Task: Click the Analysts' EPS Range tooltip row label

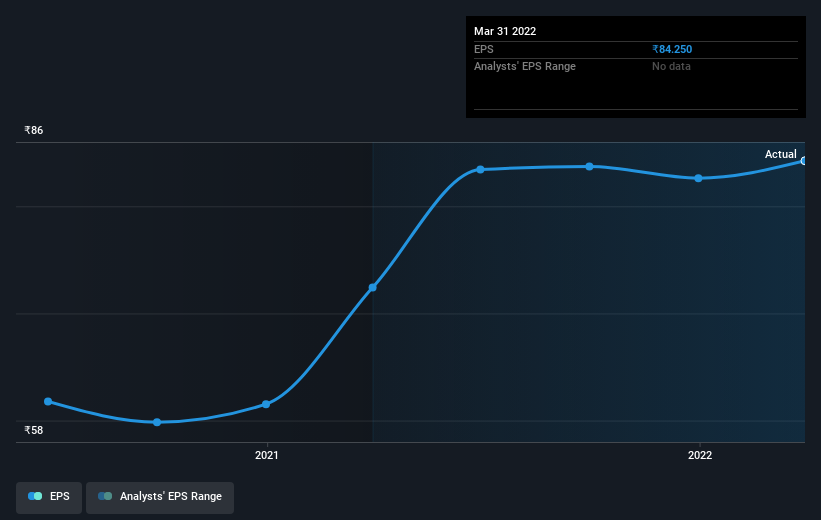Action: point(525,67)
